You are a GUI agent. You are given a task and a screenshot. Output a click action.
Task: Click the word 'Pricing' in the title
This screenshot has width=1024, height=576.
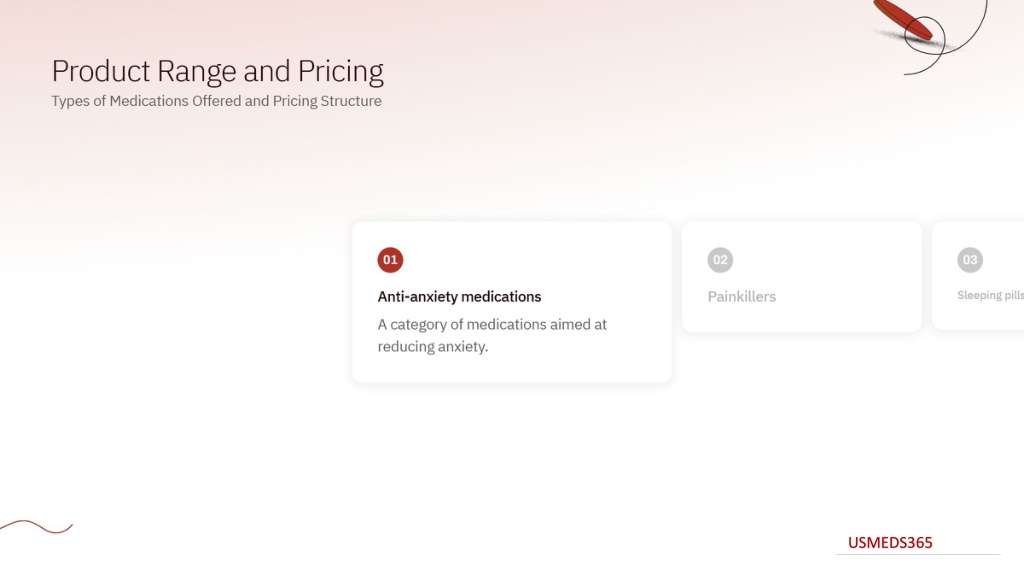341,72
